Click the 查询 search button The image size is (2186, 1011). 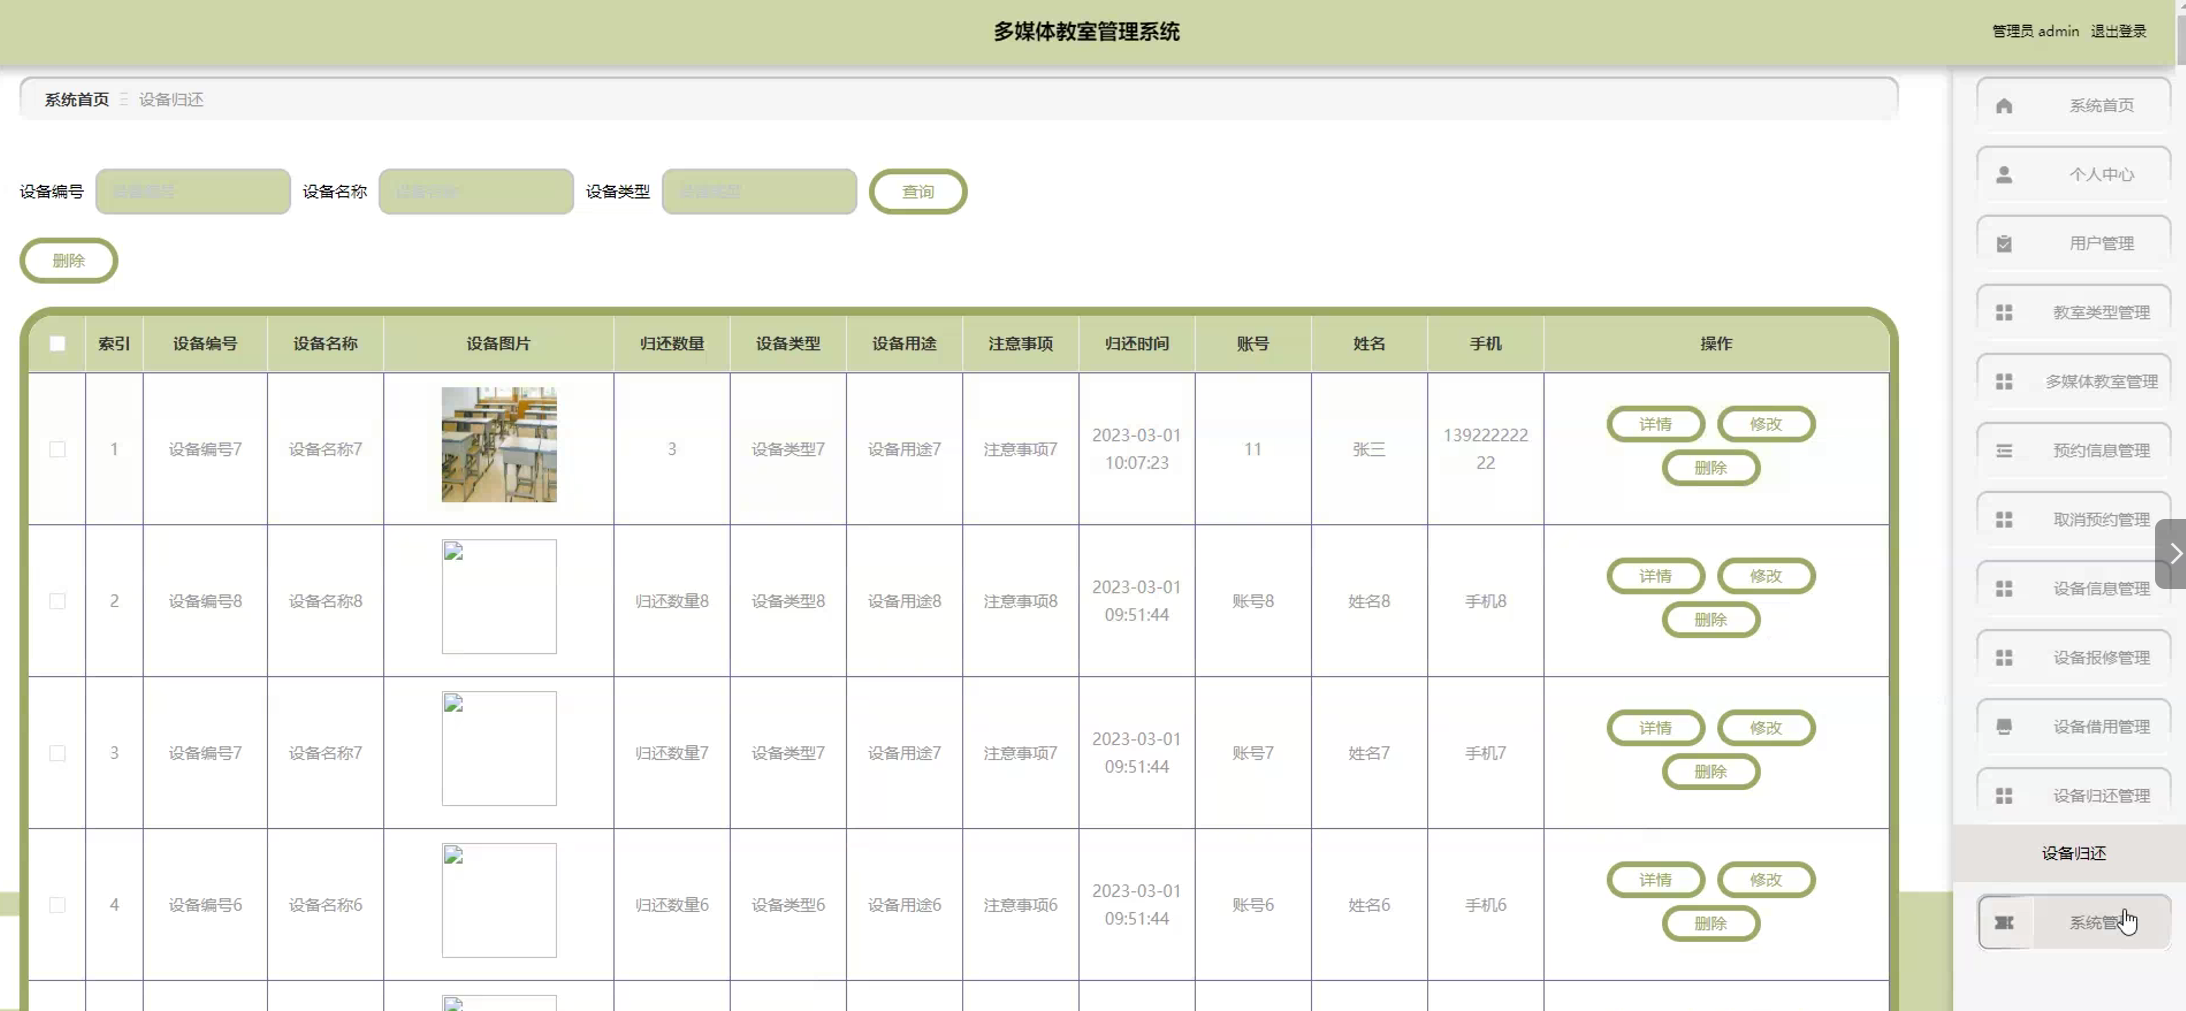point(918,191)
